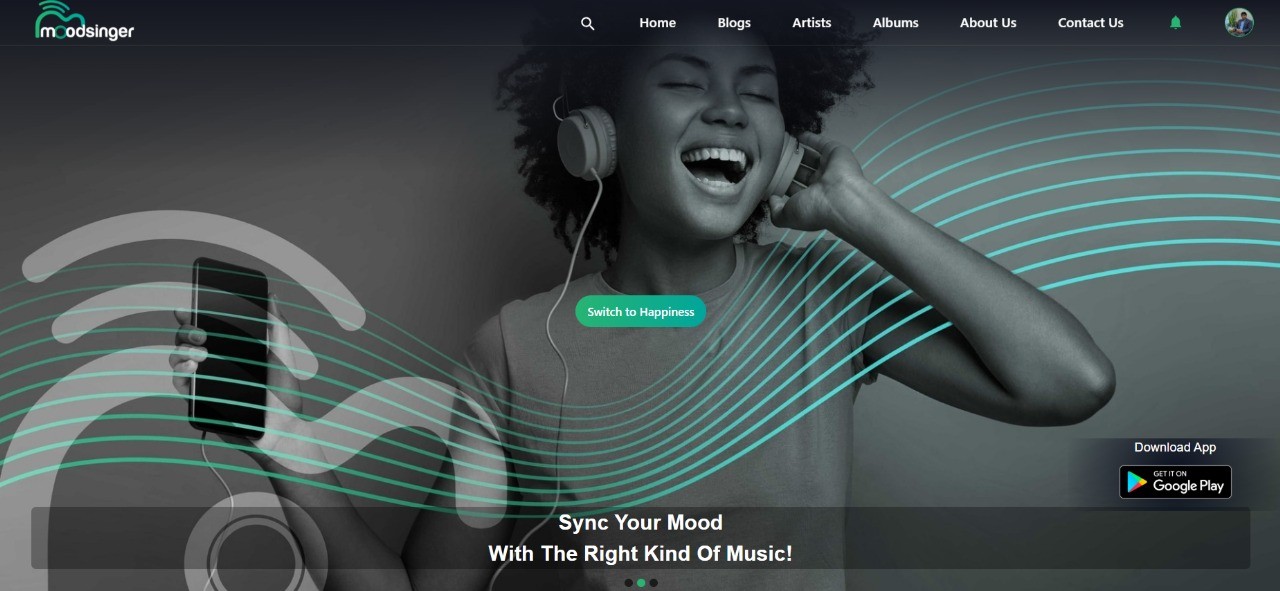The height and width of the screenshot is (591, 1280).
Task: Go to the Home nav item
Action: point(658,23)
